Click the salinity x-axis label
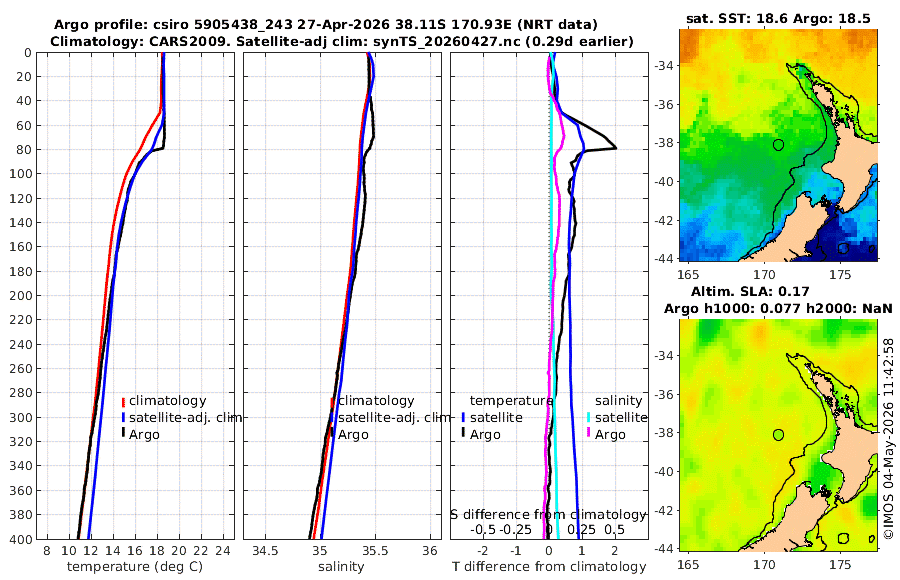Screen dimensions: 900x580 click(x=341, y=567)
